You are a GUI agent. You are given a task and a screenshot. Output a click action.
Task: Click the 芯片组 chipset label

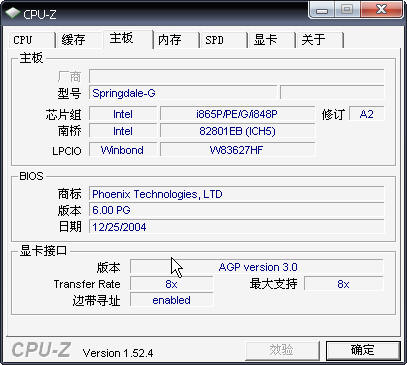(x=63, y=114)
